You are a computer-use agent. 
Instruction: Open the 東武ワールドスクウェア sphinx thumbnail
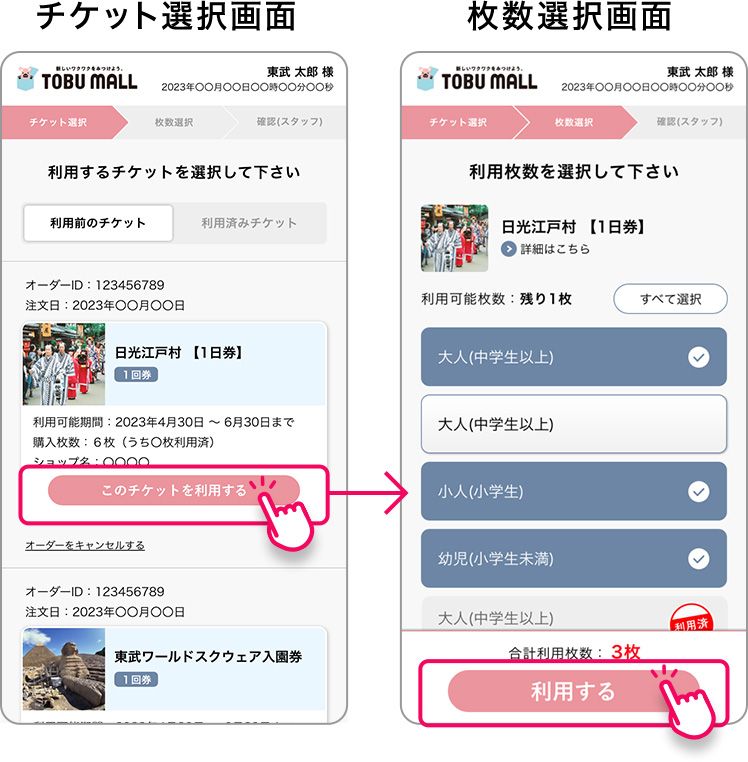(x=64, y=669)
